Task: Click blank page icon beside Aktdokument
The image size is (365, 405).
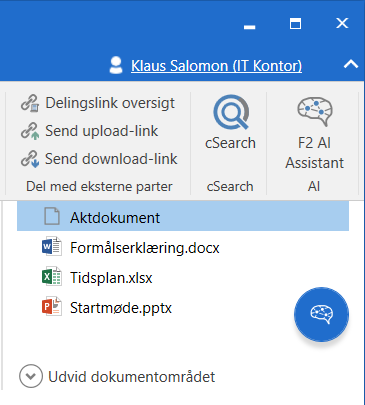Action: [52, 216]
